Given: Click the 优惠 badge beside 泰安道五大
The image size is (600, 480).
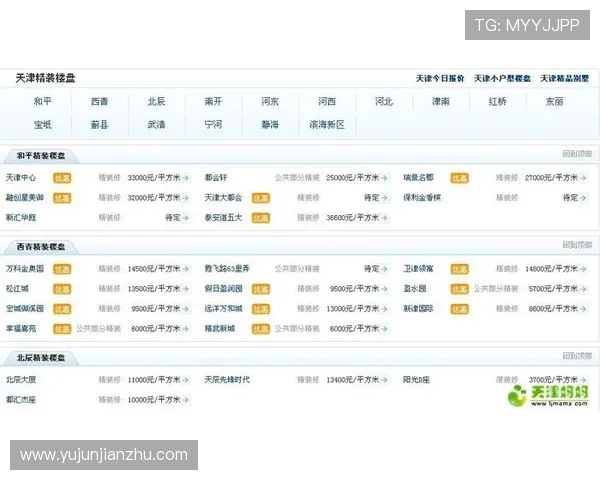Looking at the screenshot, I should tap(261, 218).
